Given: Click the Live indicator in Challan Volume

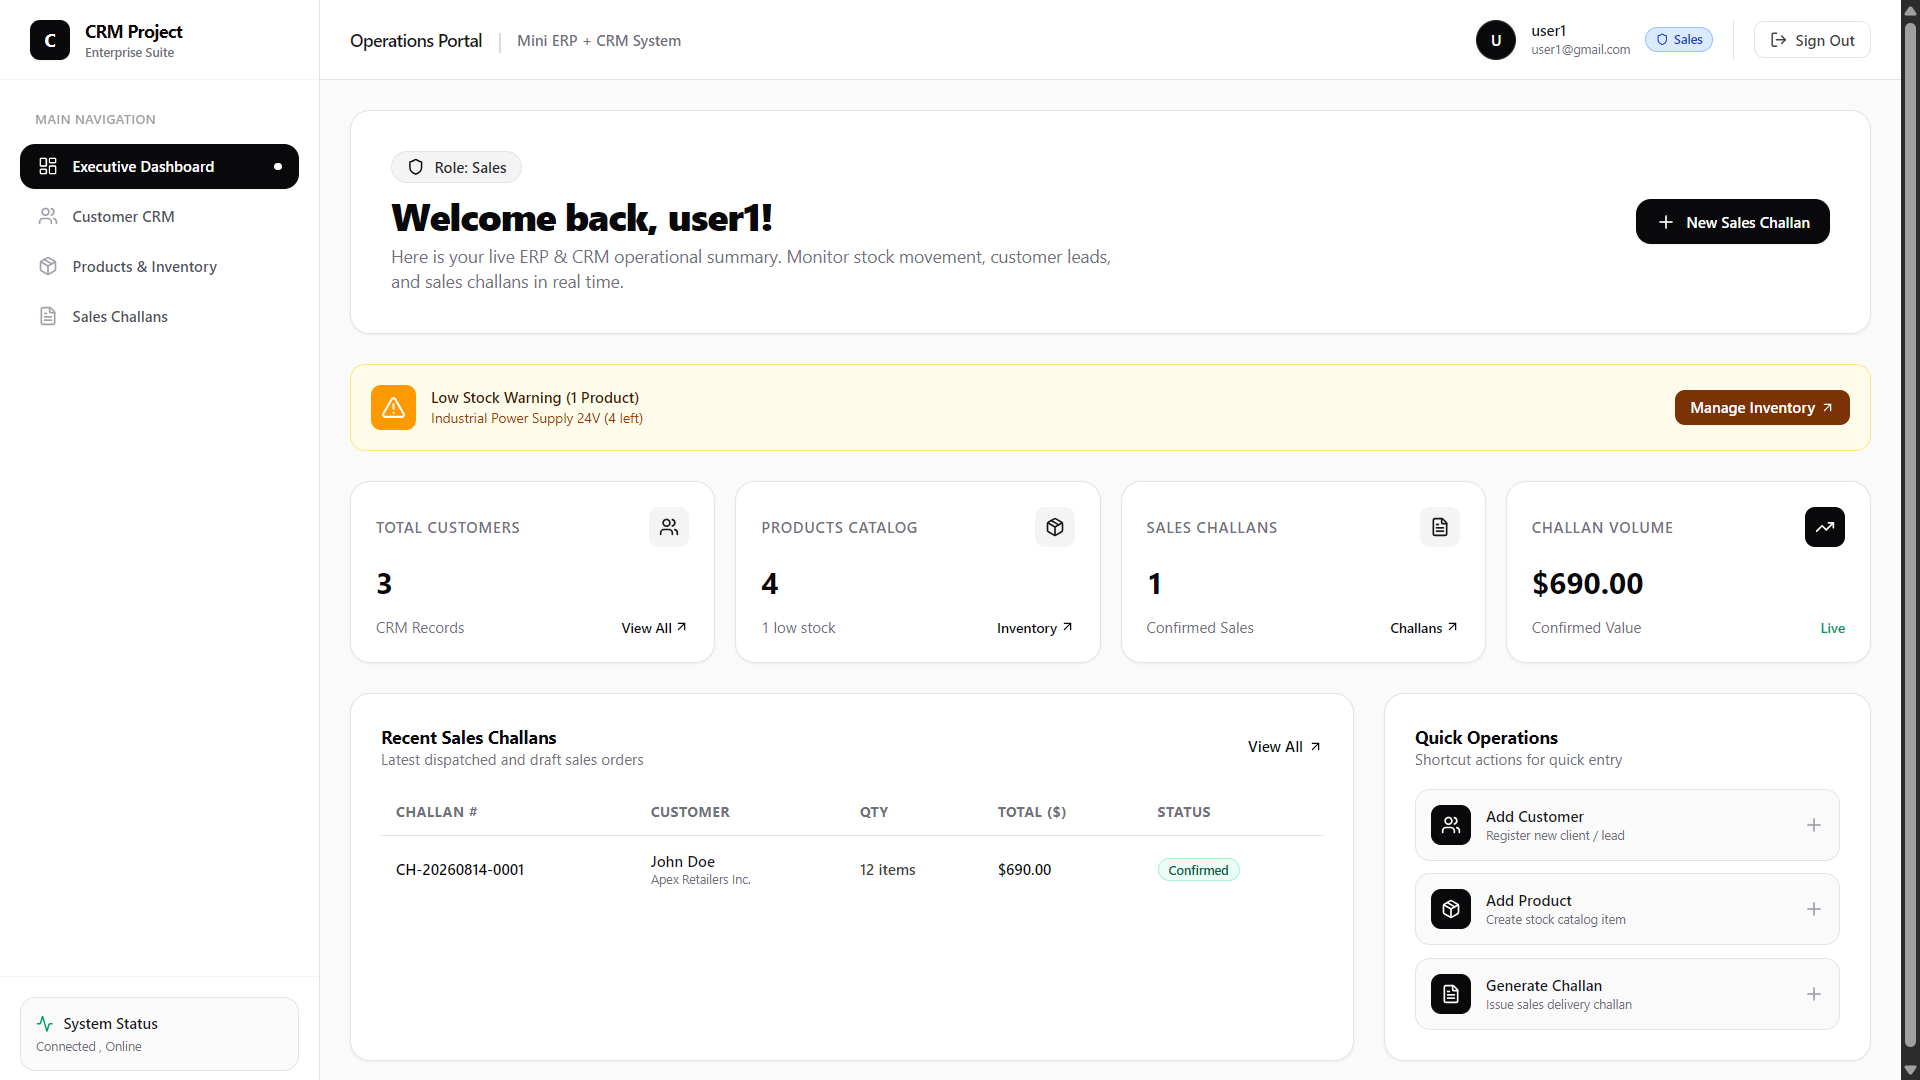Looking at the screenshot, I should coord(1833,628).
